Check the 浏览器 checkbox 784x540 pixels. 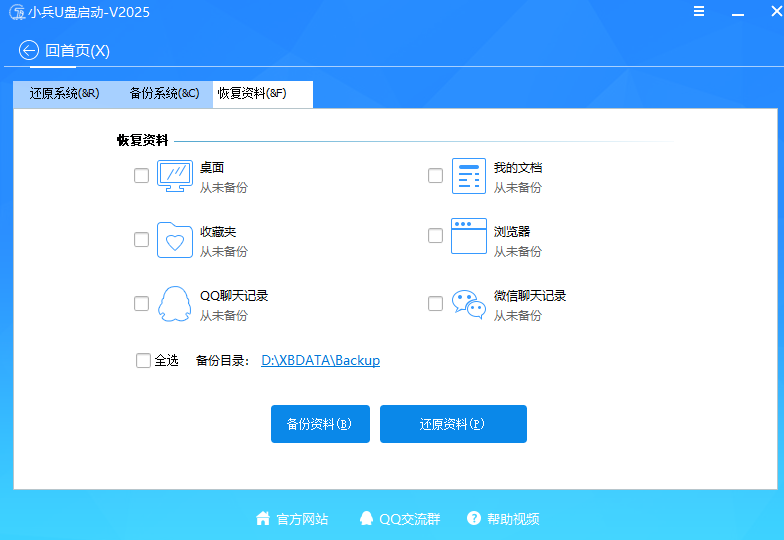coord(436,236)
